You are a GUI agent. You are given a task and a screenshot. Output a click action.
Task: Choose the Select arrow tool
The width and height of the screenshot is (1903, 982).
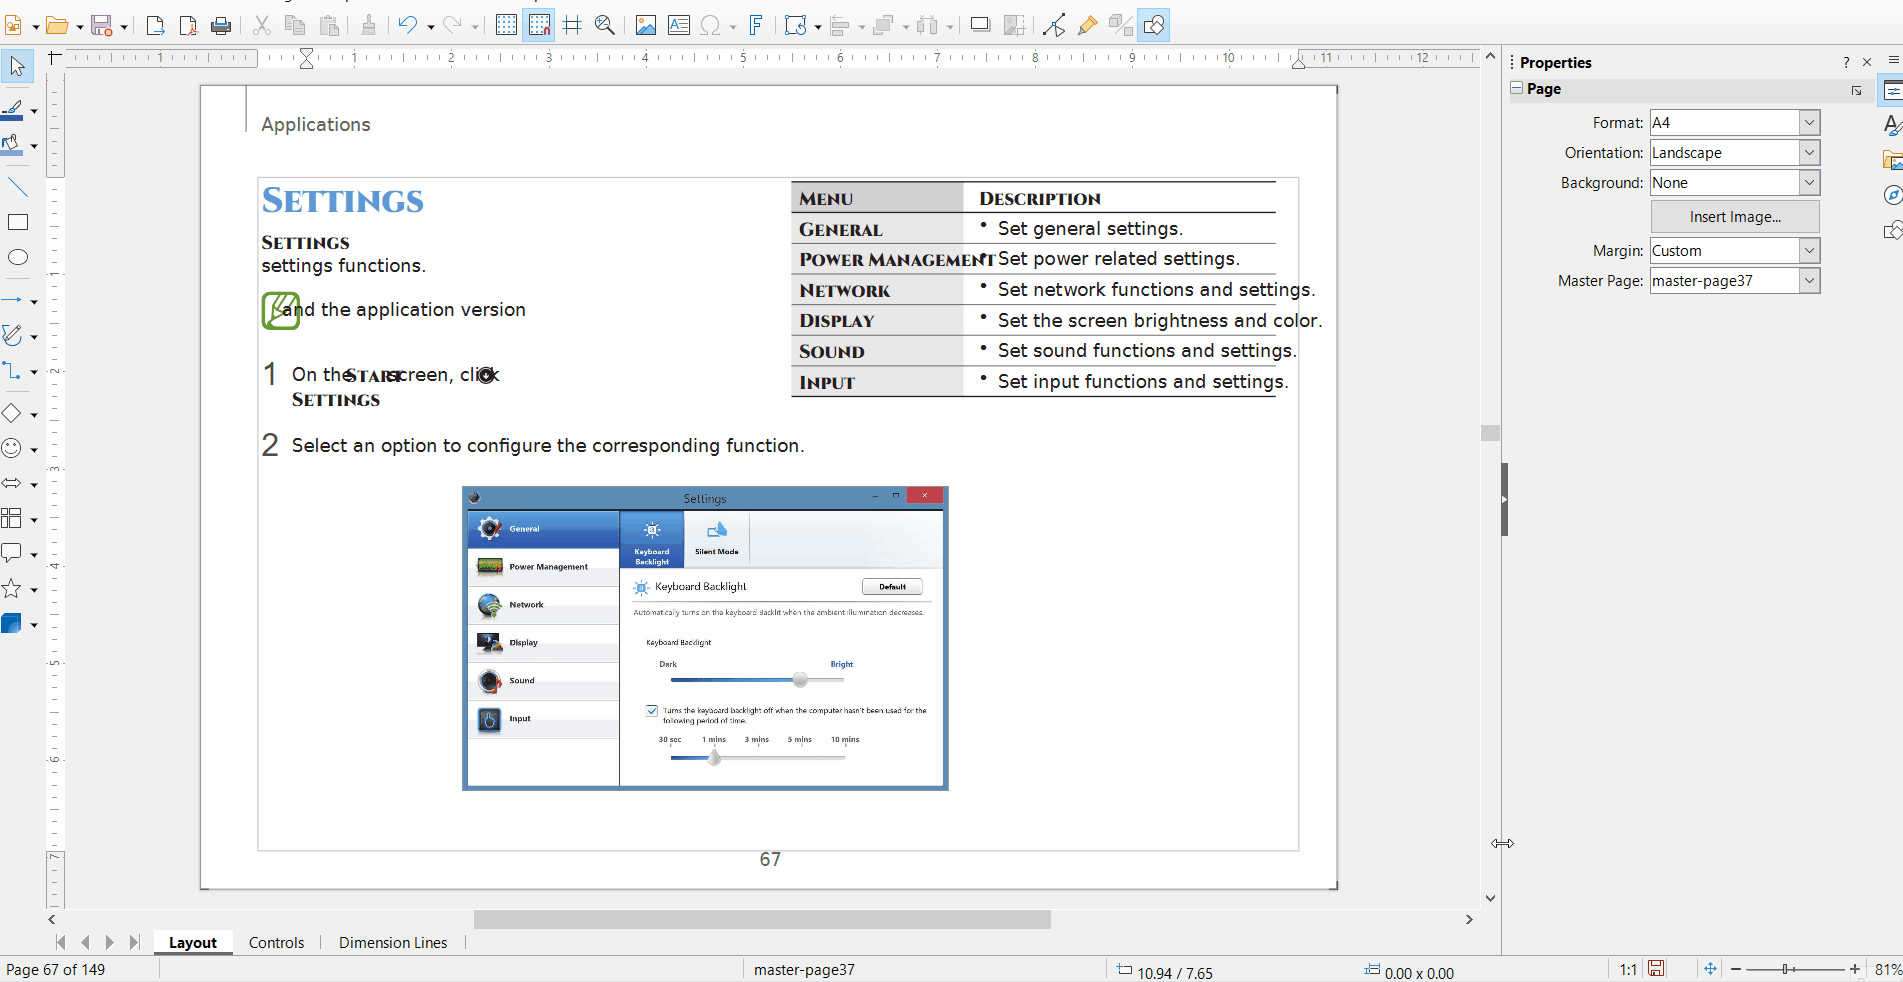pyautogui.click(x=17, y=67)
